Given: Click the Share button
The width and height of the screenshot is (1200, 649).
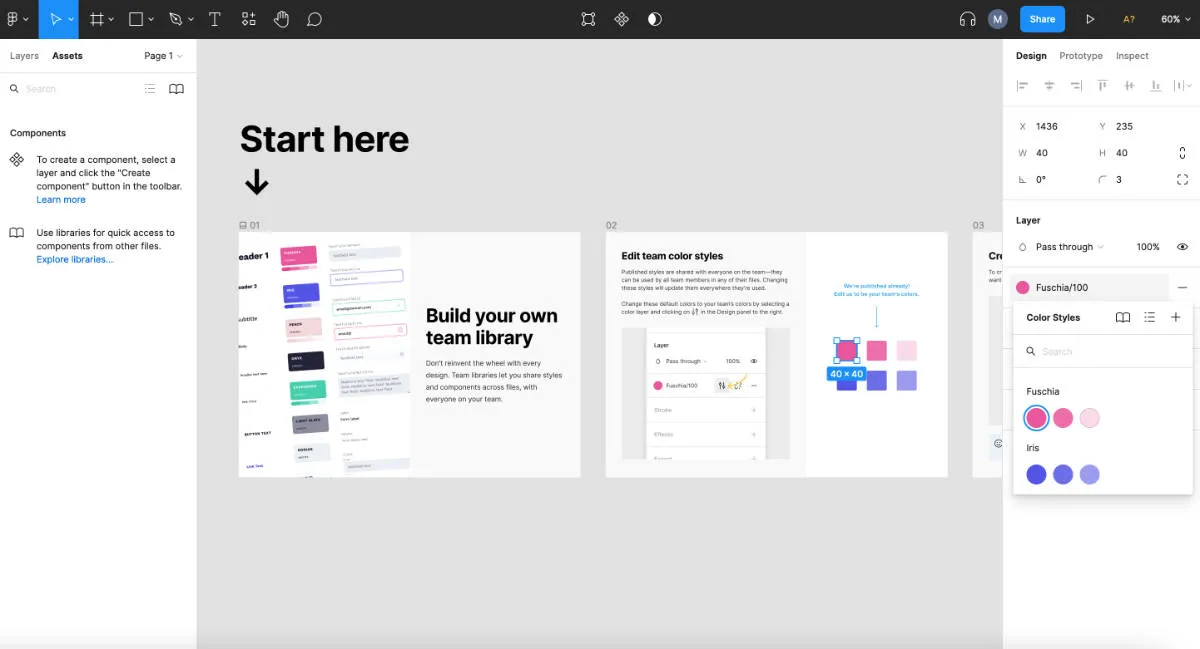Looking at the screenshot, I should tap(1042, 19).
